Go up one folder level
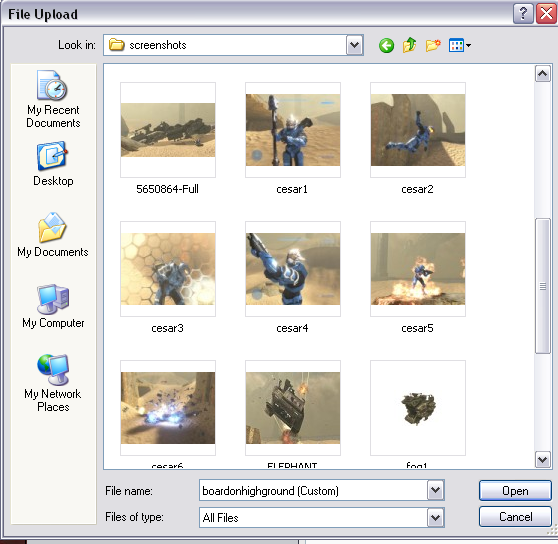The height and width of the screenshot is (544, 558). pos(410,45)
